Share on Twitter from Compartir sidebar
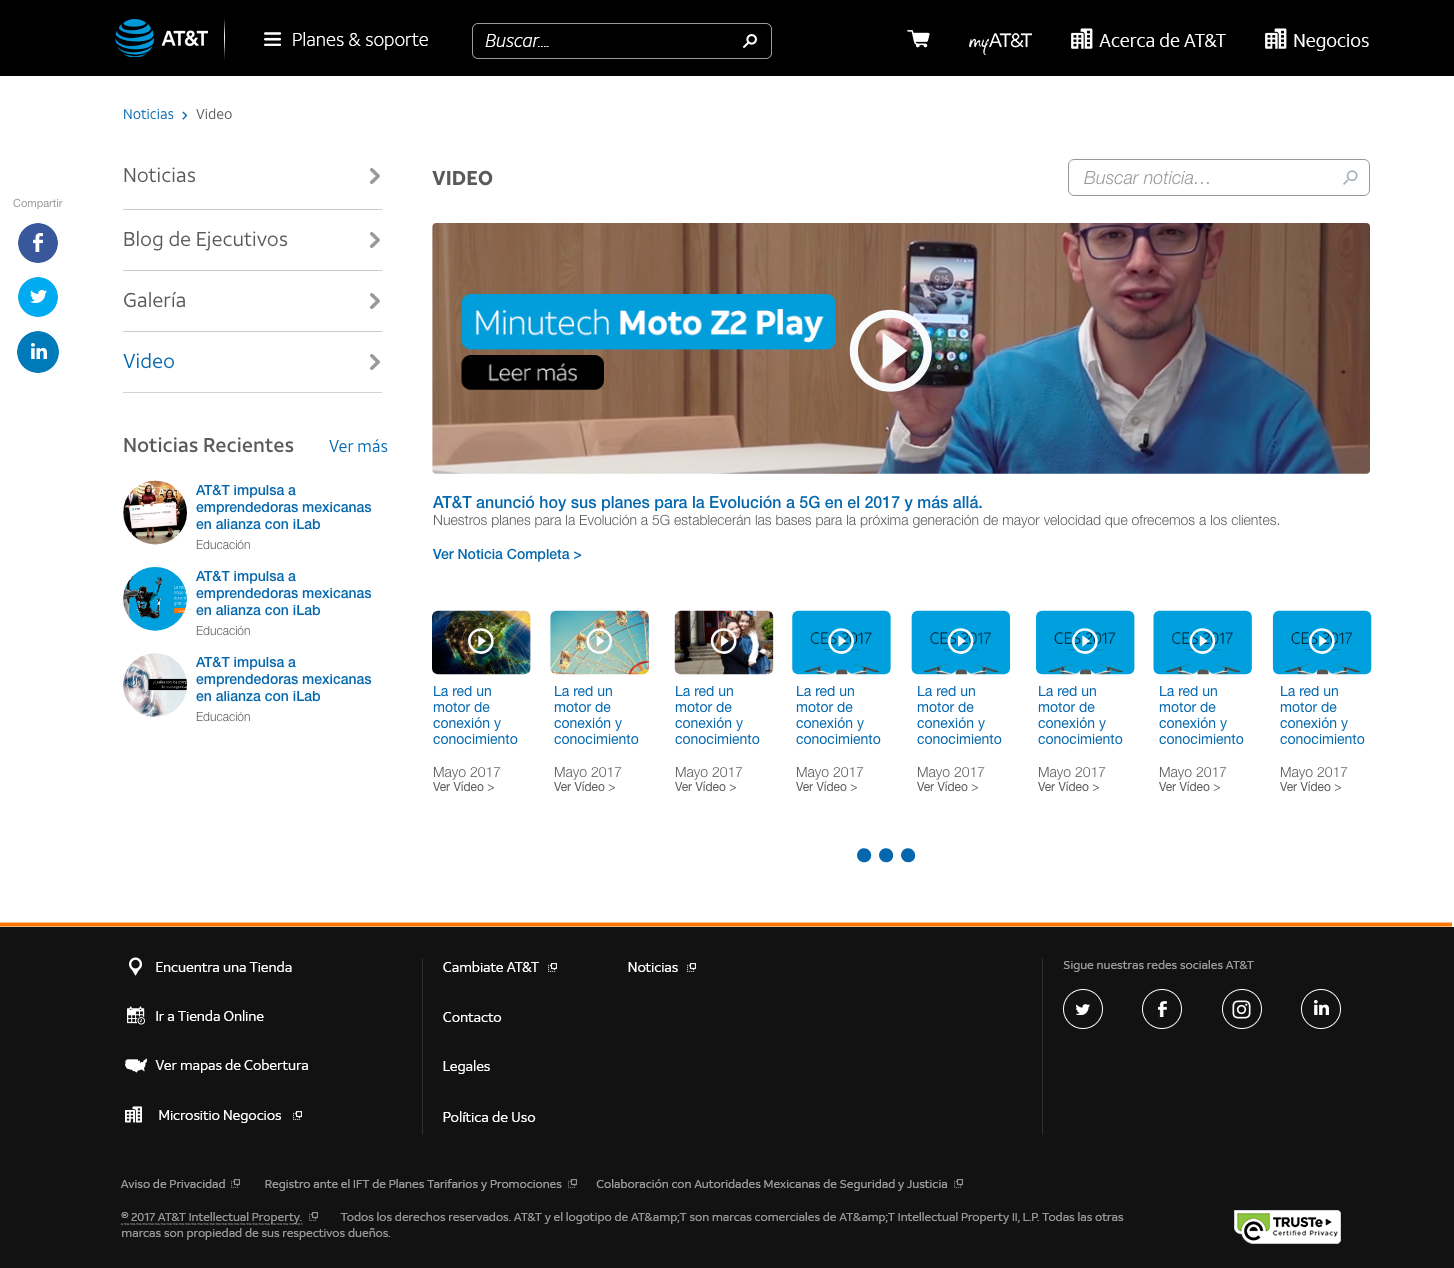The image size is (1454, 1268). click(x=38, y=297)
